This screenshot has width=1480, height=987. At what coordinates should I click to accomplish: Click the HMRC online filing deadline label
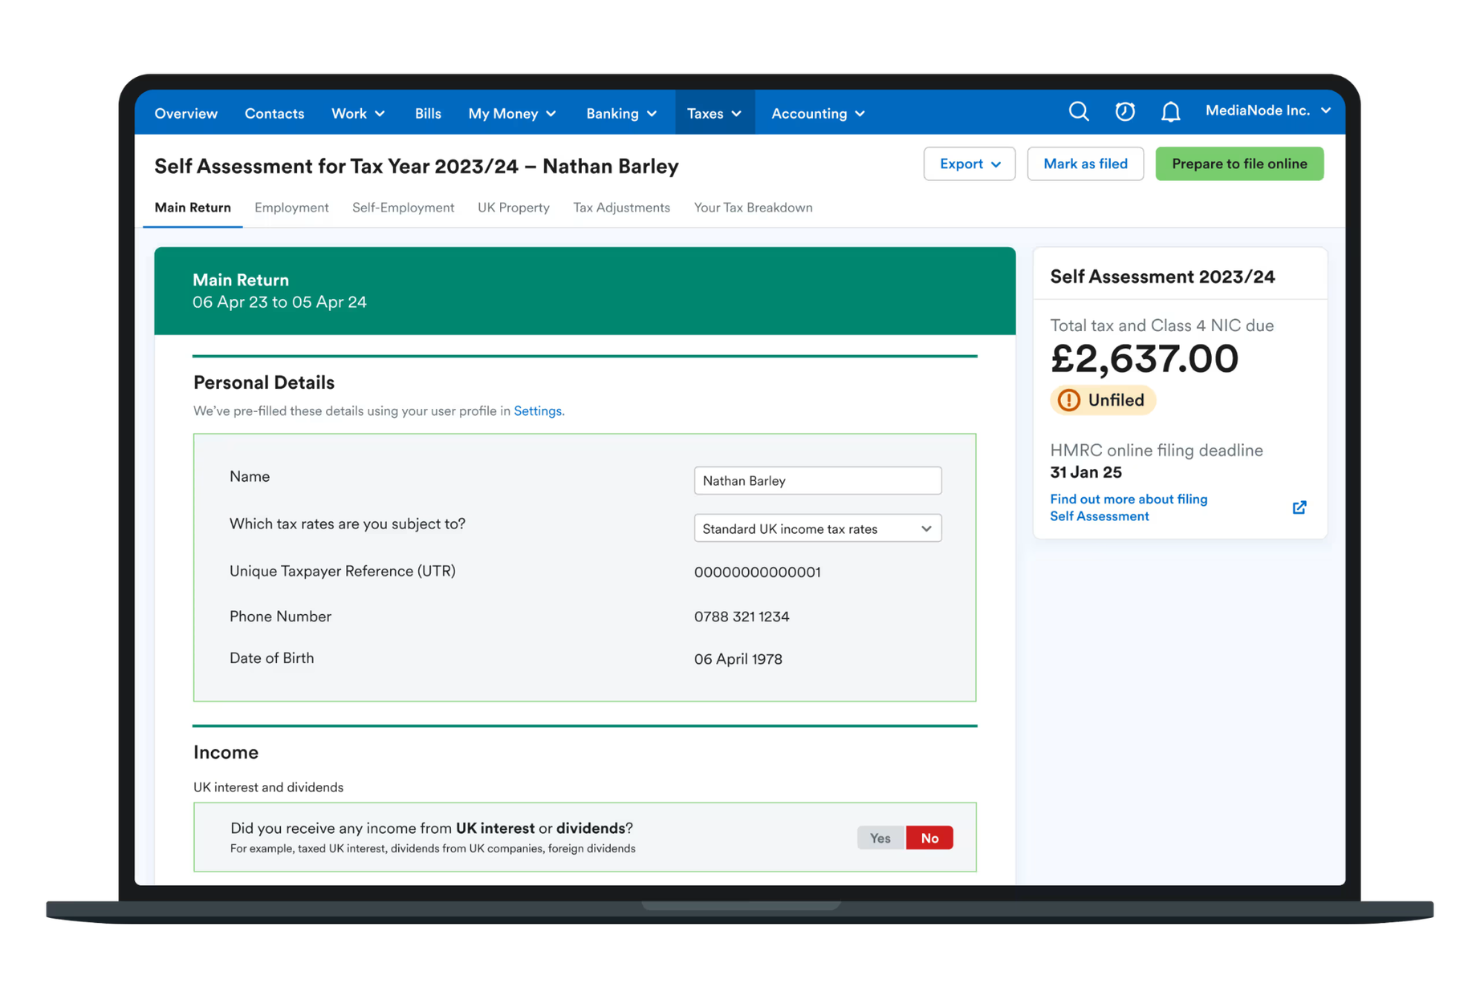[1156, 450]
